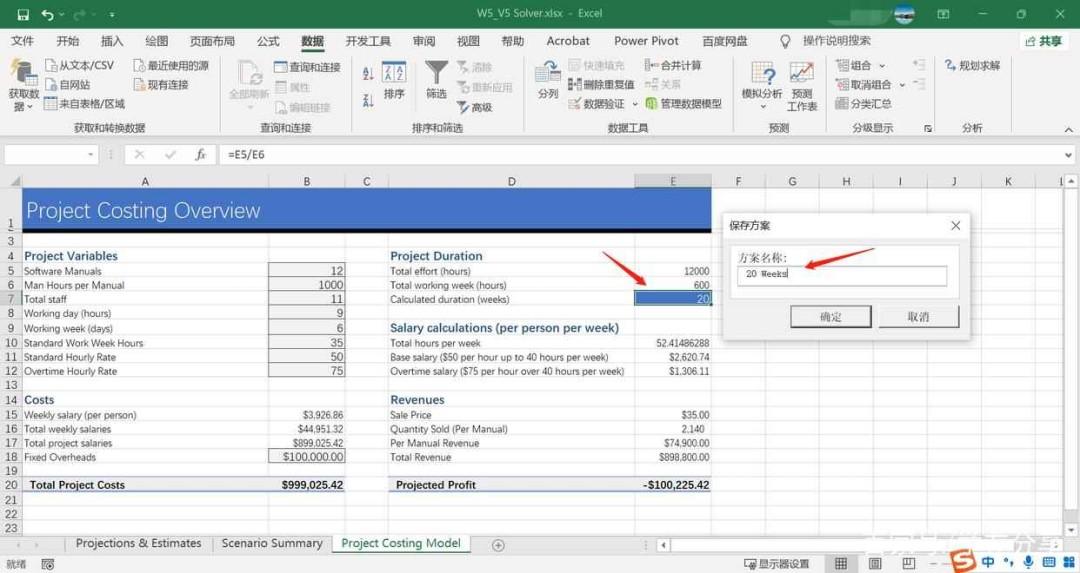The image size is (1080, 573).
Task: Open Existing Connections (现有连接)
Action: (161, 85)
